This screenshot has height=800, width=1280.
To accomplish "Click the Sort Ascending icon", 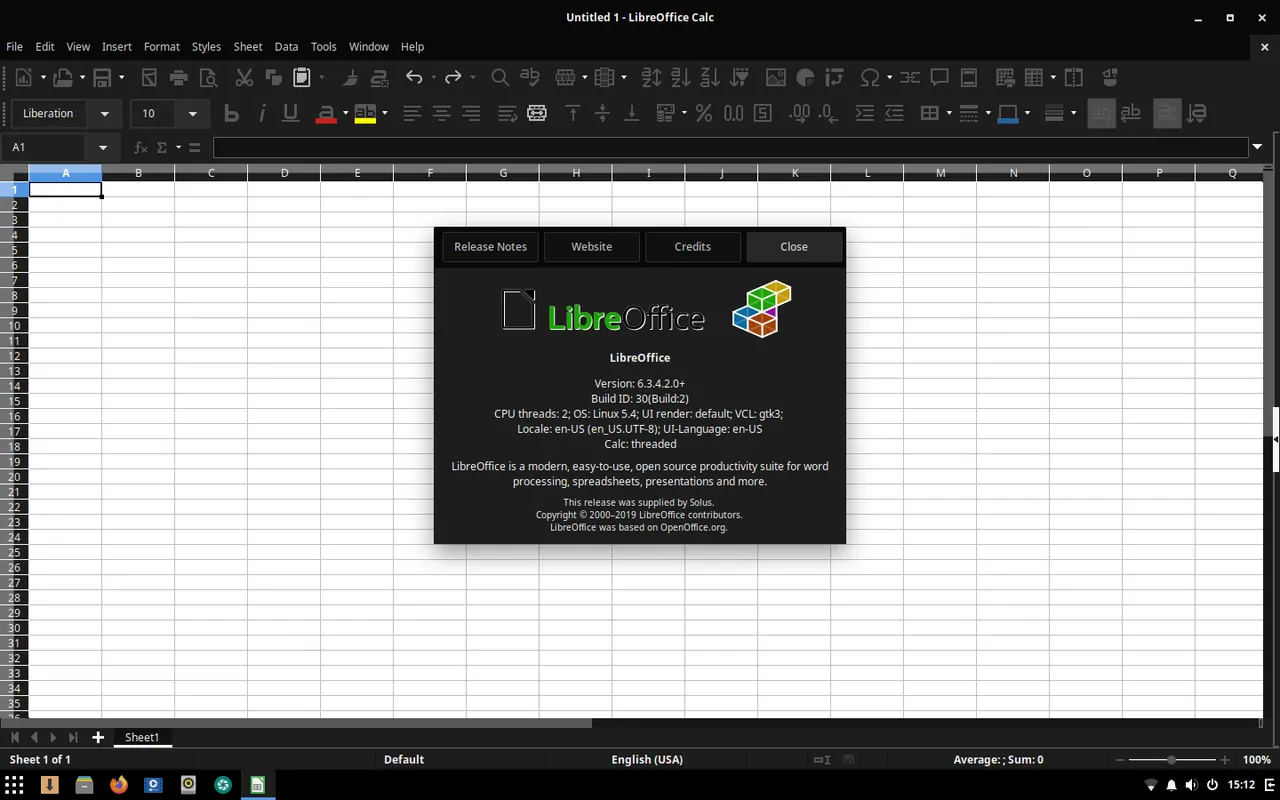I will (x=681, y=77).
